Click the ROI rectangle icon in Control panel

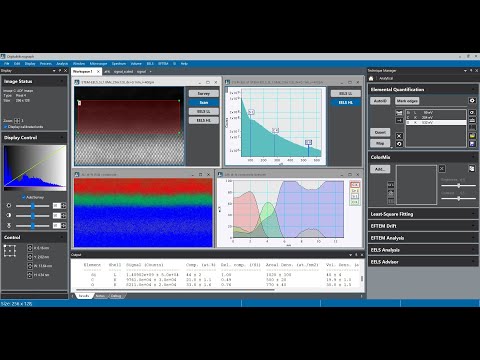(10, 251)
